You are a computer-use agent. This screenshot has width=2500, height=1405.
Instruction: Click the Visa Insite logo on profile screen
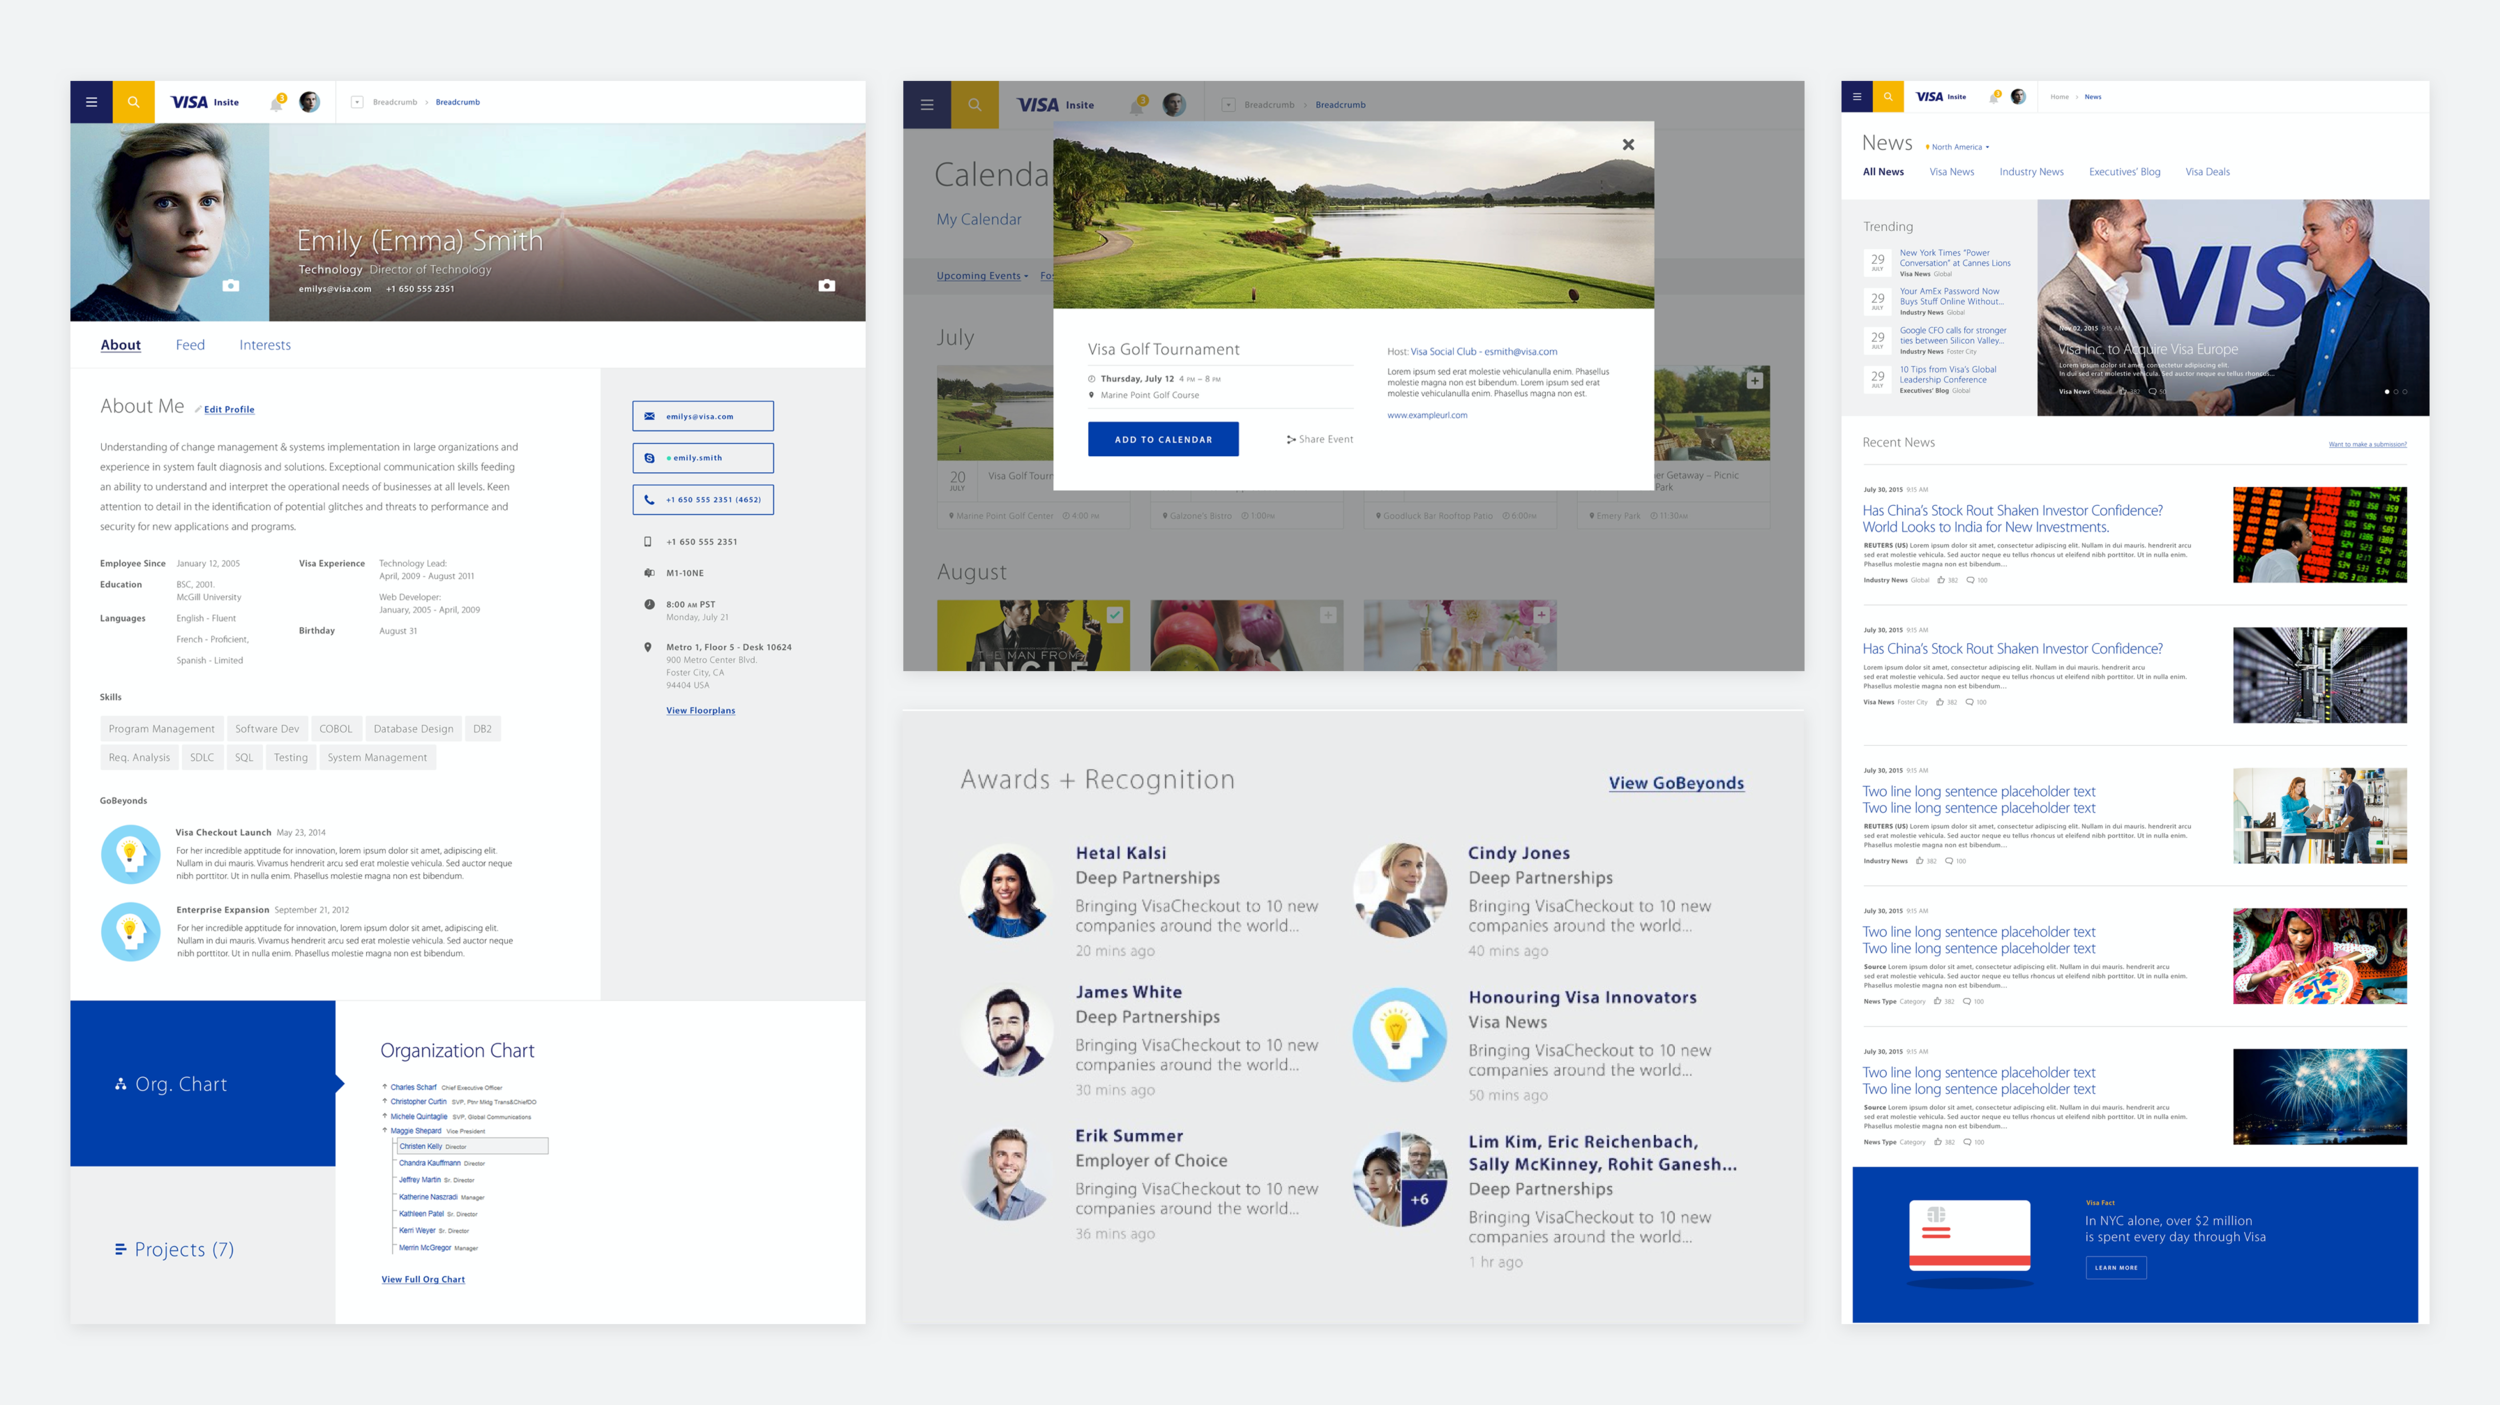(x=205, y=102)
